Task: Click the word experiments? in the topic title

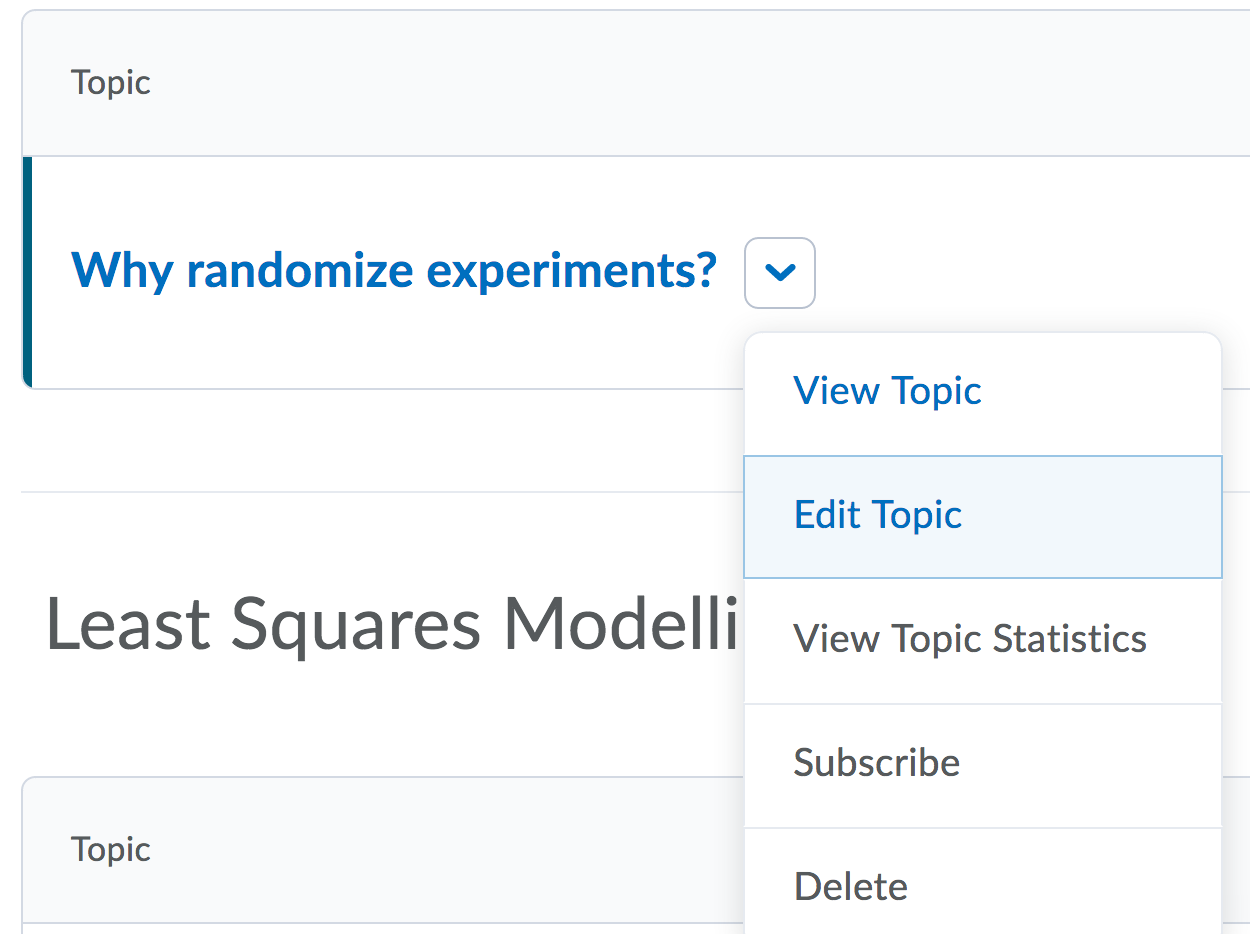Action: (x=571, y=270)
